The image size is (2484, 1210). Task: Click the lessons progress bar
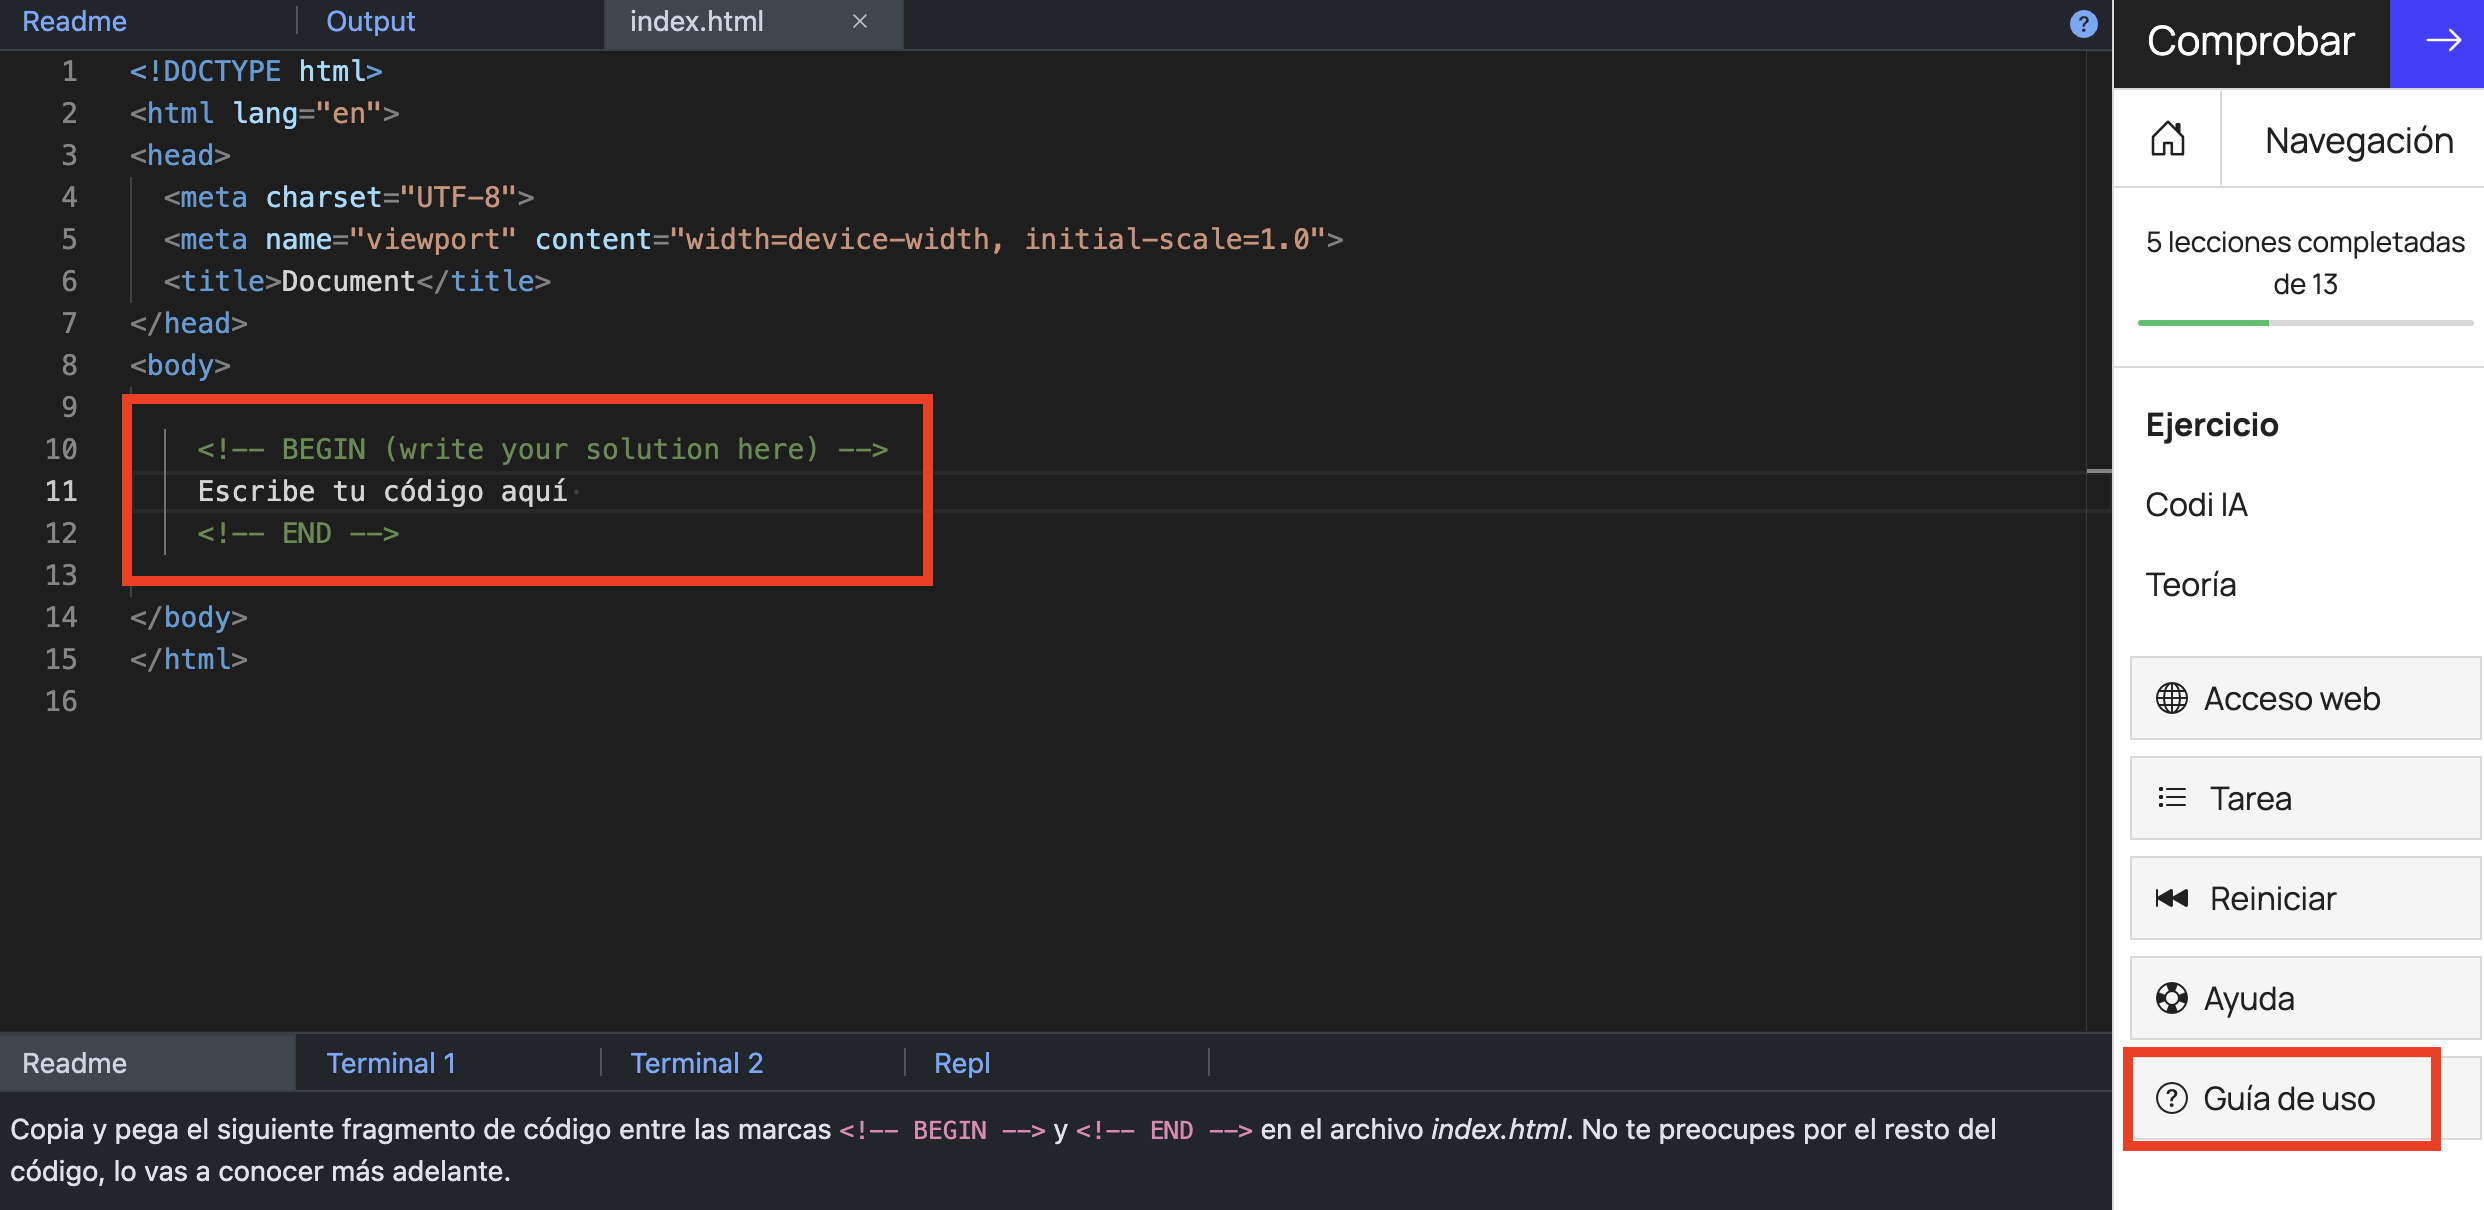2304,323
